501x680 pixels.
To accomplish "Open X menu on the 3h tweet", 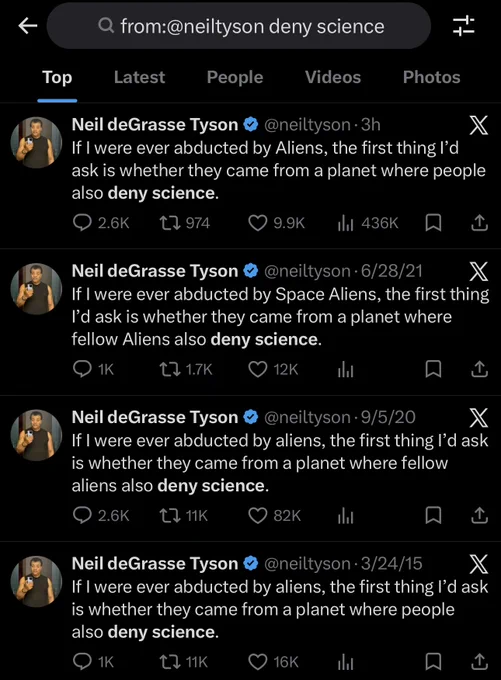I will point(479,125).
